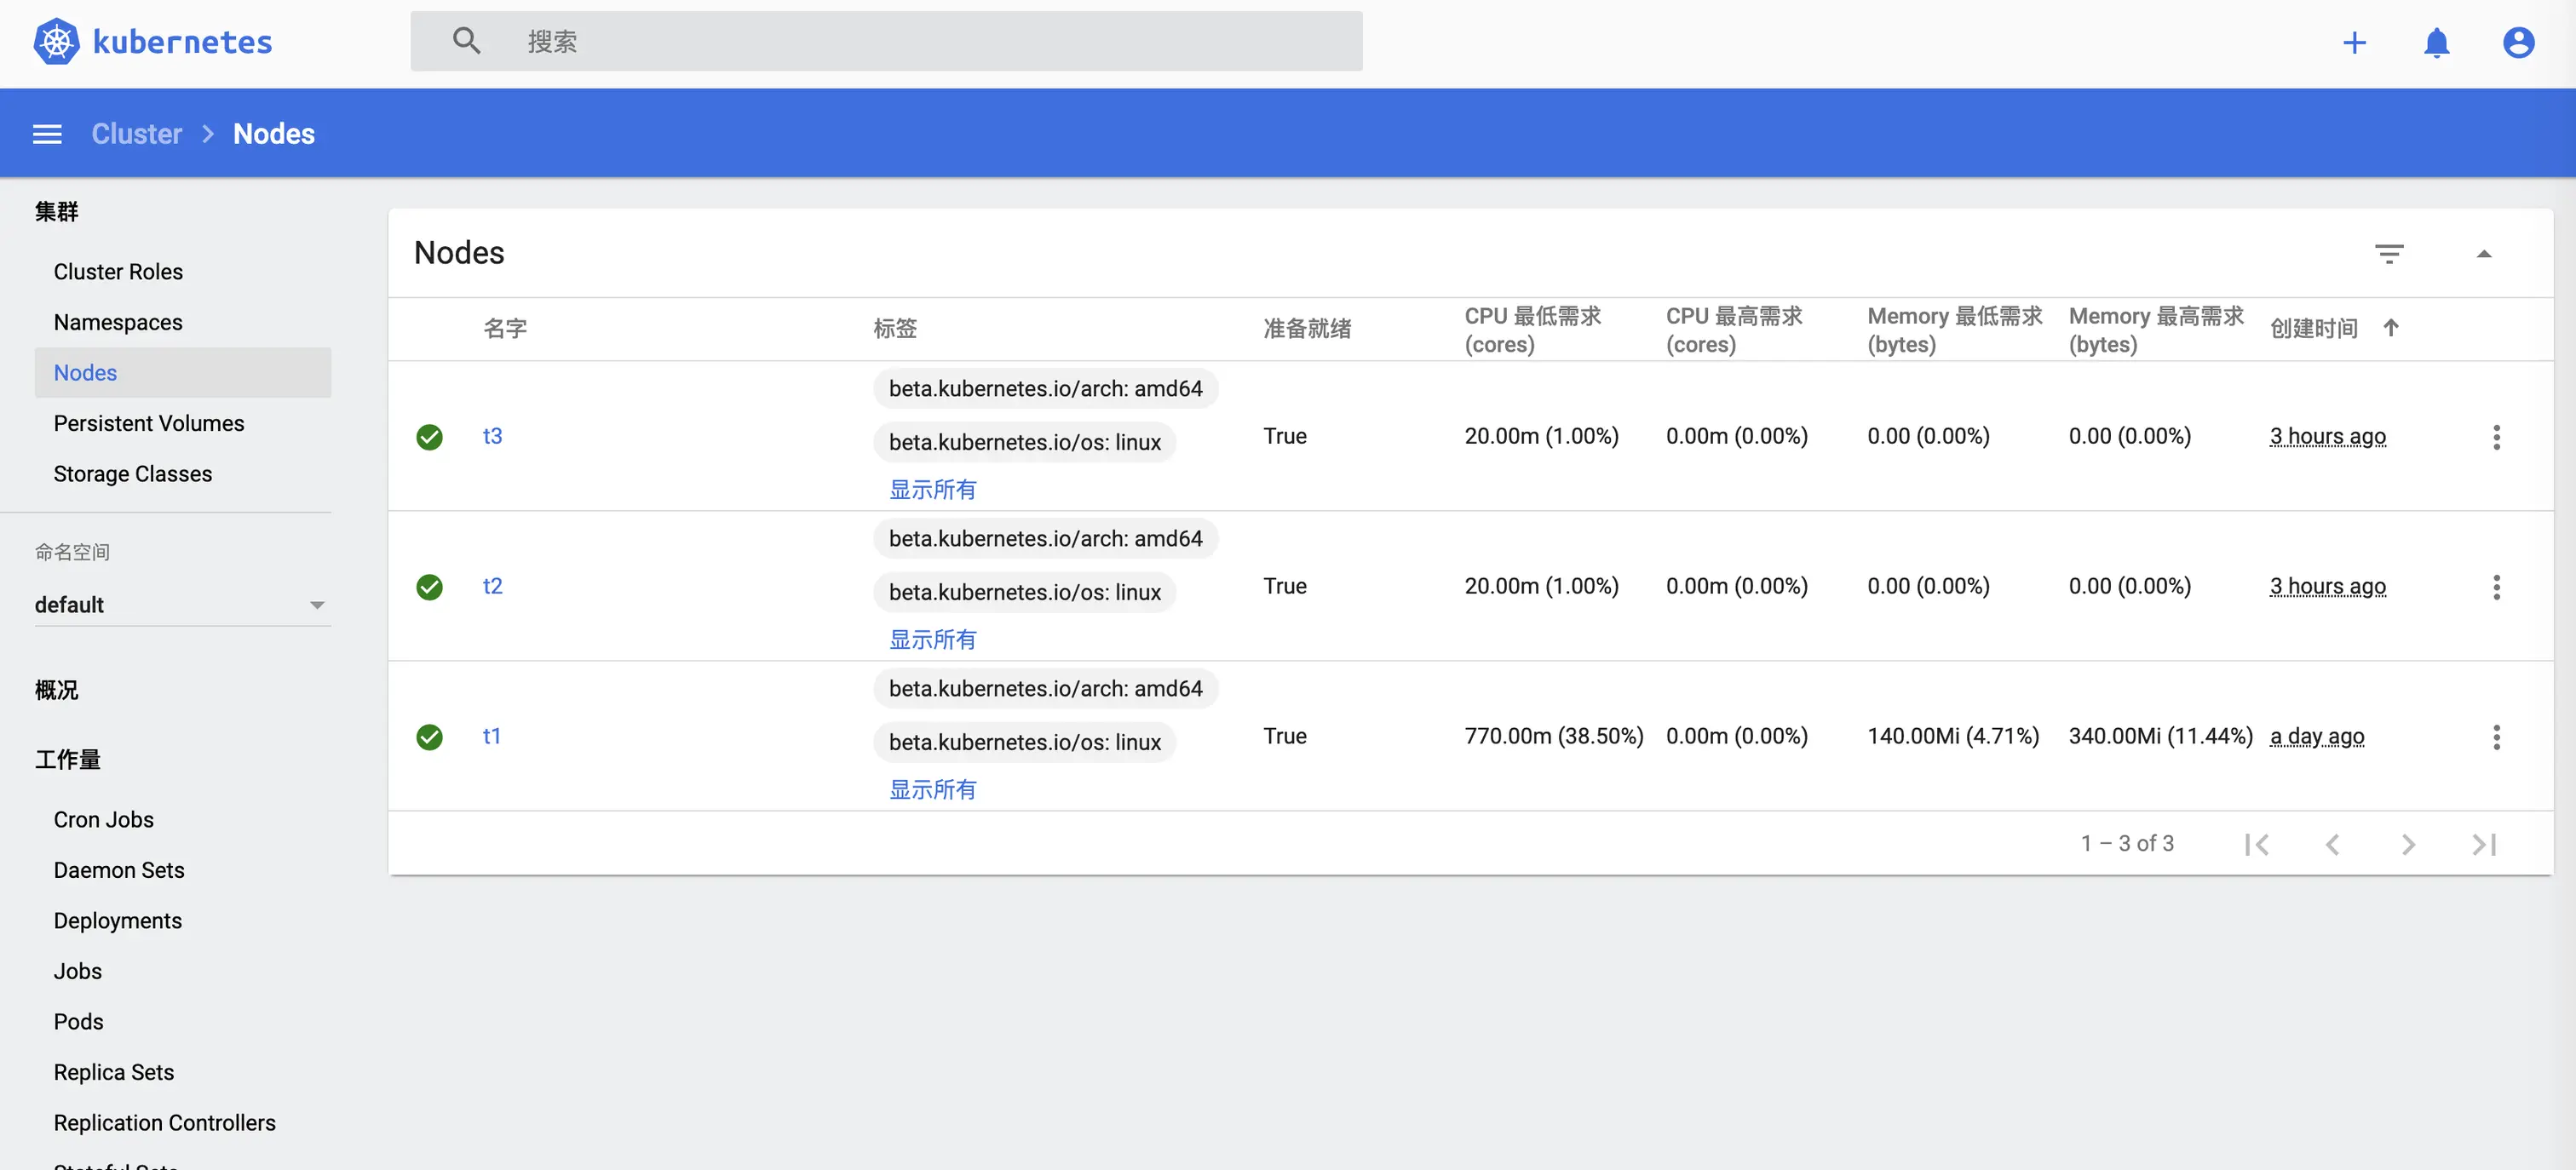The width and height of the screenshot is (2576, 1170).
Task: Click the Cluster breadcrumb
Action: (x=137, y=134)
